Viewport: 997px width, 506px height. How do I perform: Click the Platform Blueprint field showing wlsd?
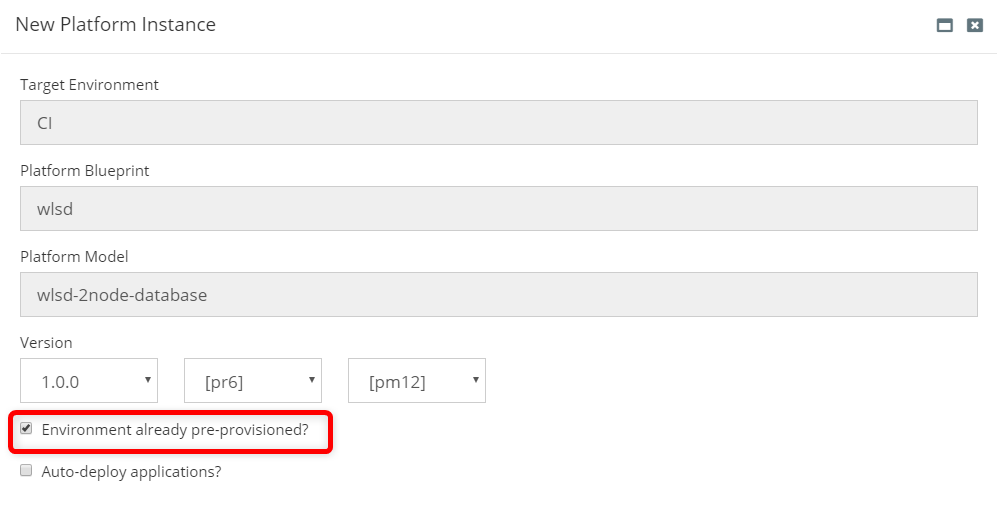pos(498,209)
